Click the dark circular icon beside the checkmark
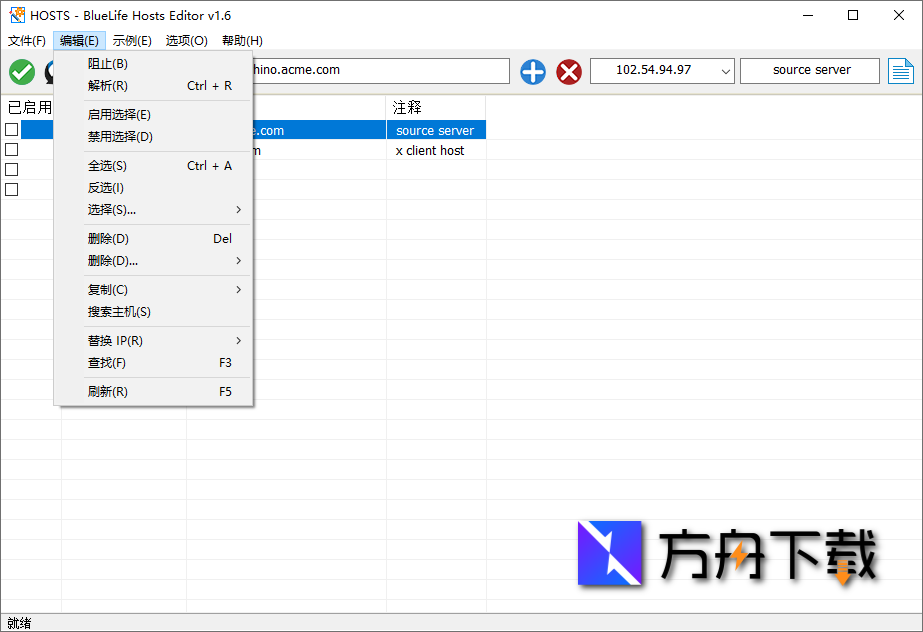 click(49, 71)
